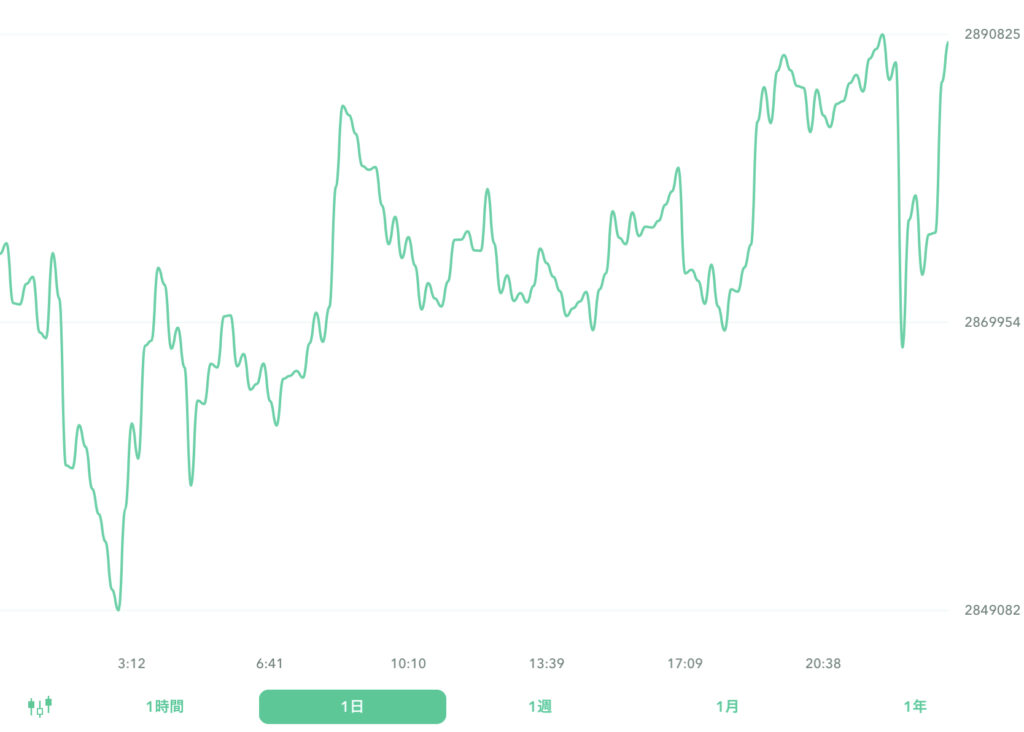Click the chart line's rightmost end point

pyautogui.click(x=947, y=43)
